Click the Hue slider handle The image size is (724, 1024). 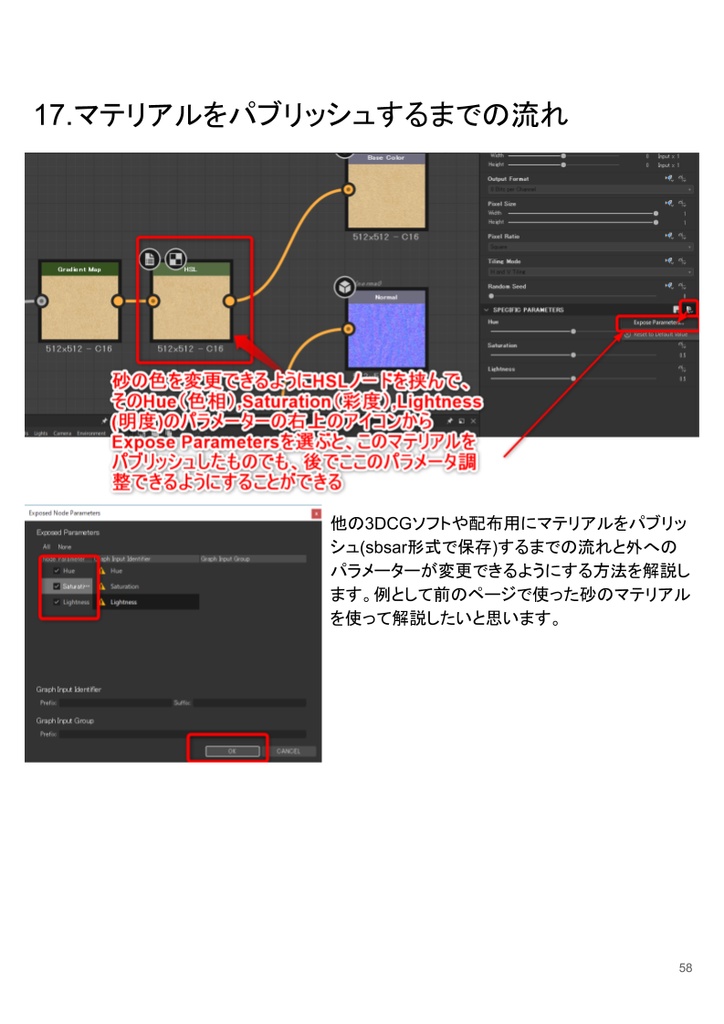pos(573,332)
